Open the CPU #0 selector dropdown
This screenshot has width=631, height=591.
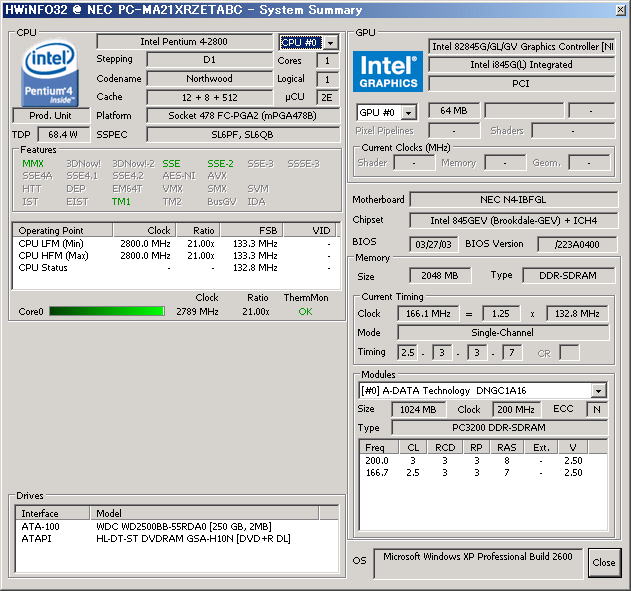330,43
